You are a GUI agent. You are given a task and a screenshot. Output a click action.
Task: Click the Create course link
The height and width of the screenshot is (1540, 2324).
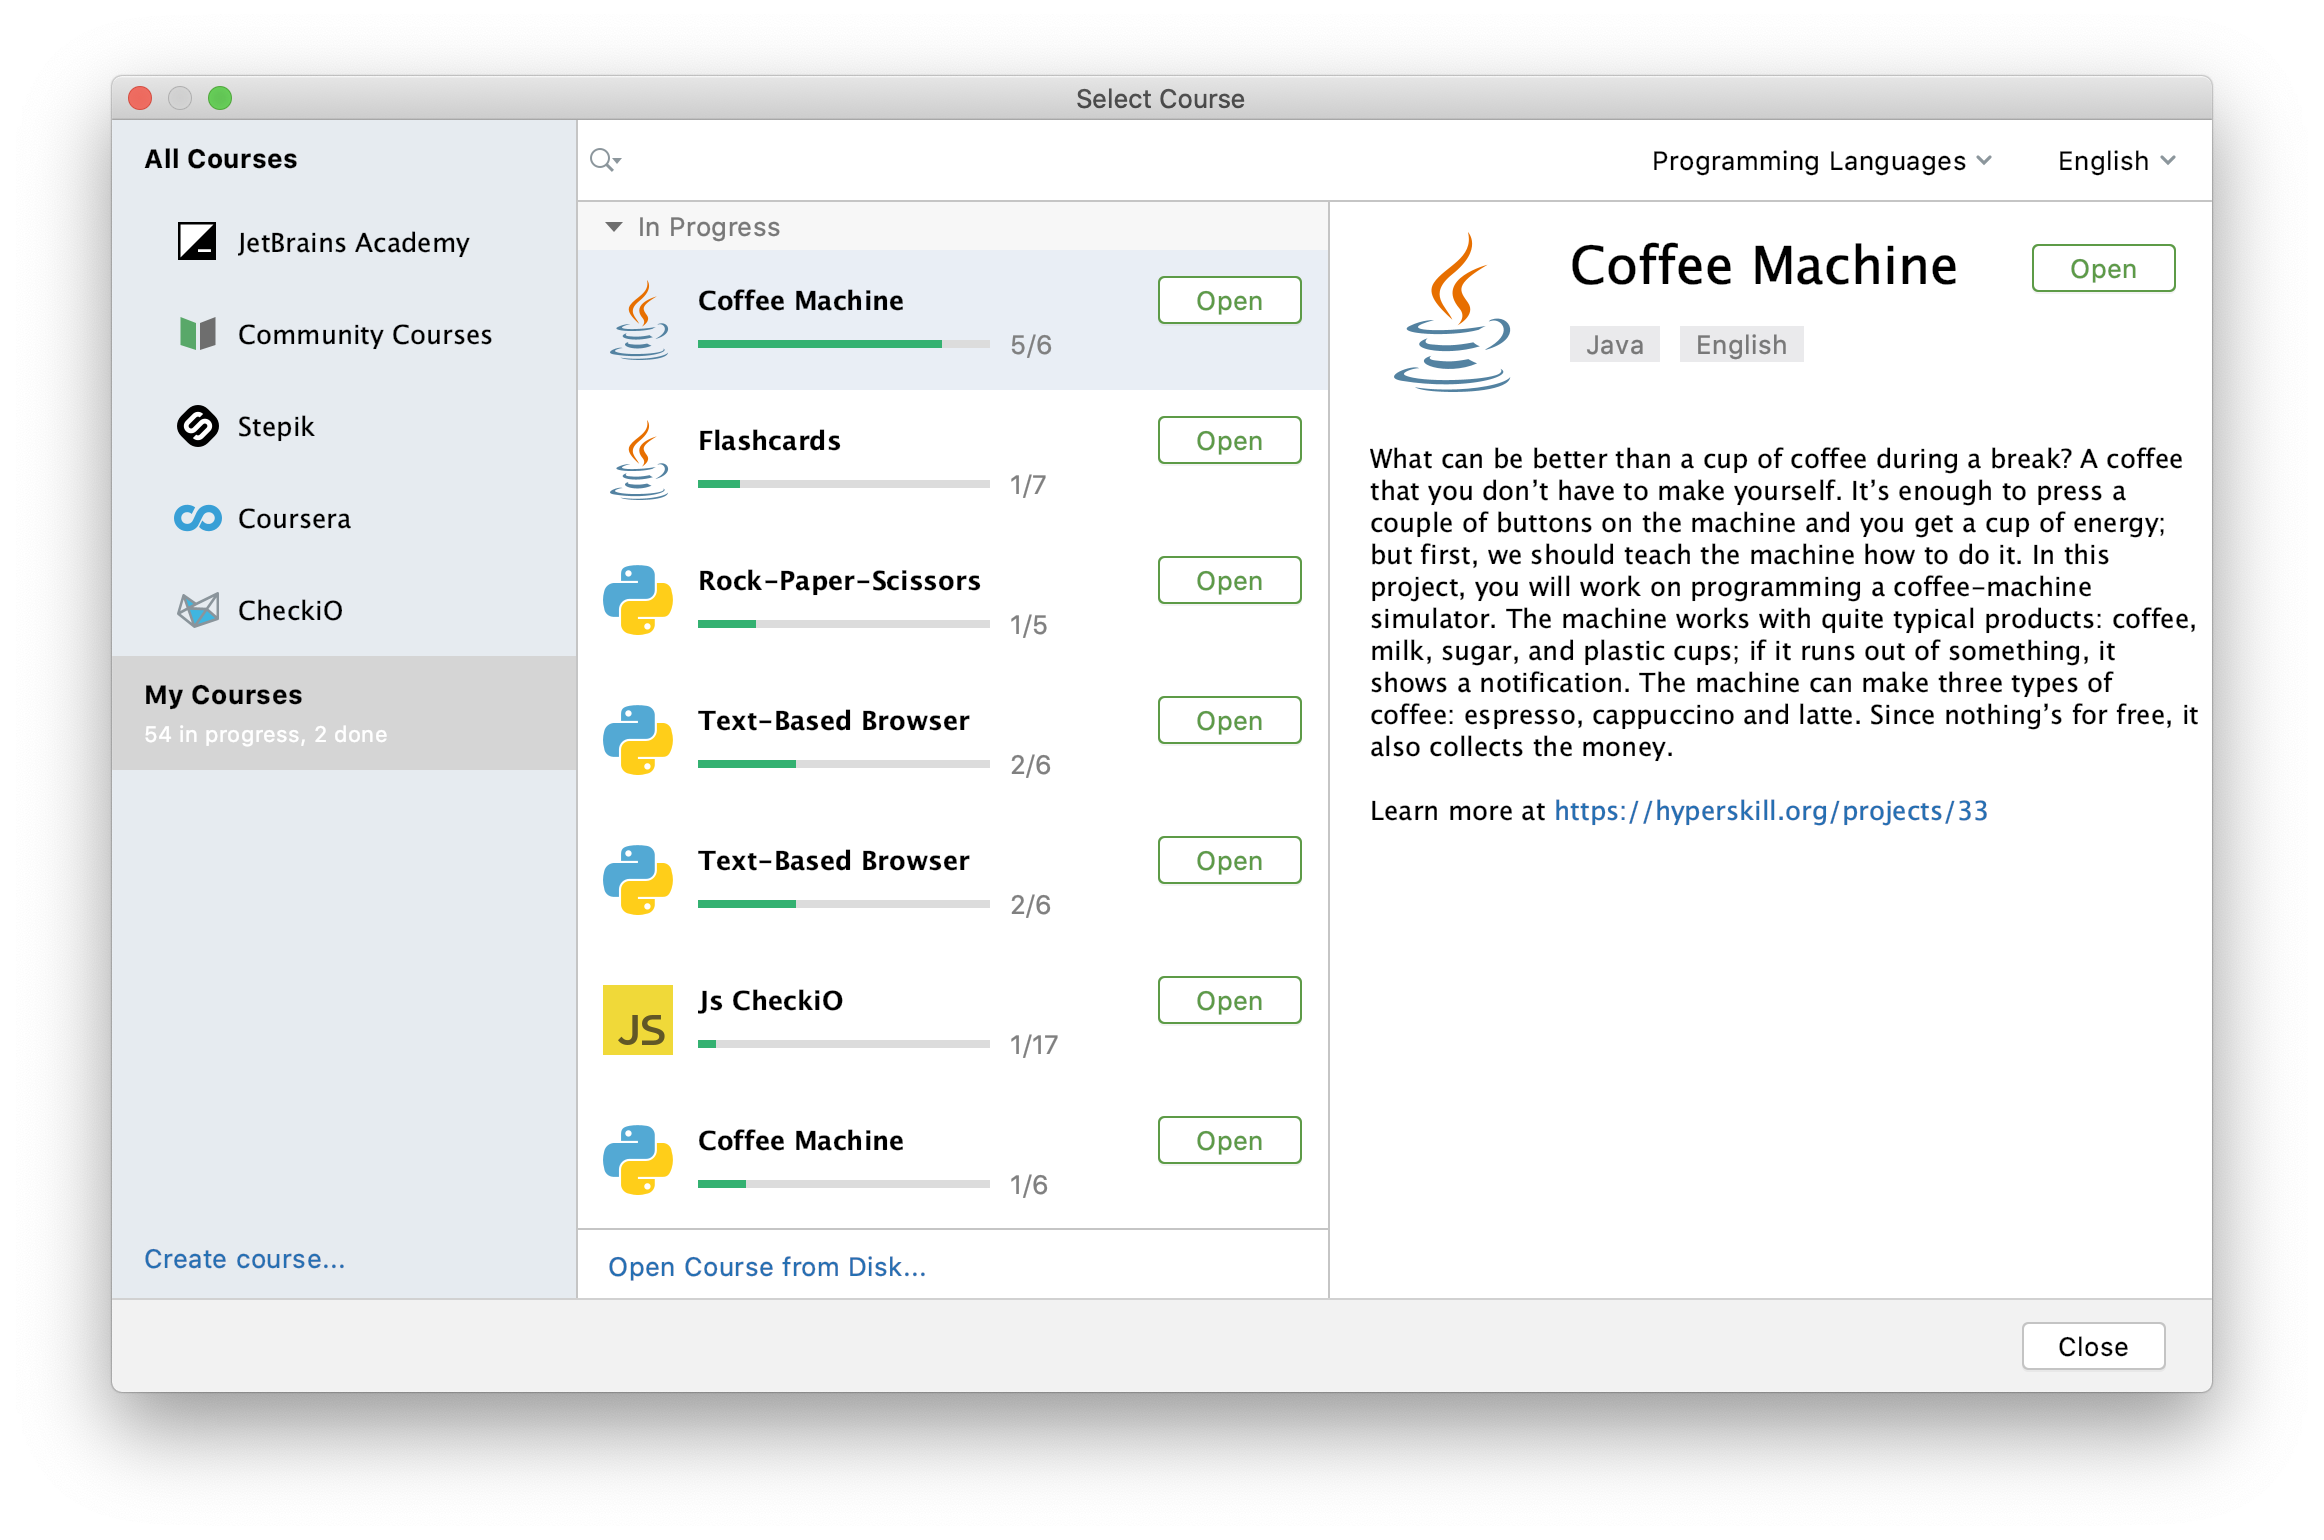[245, 1258]
